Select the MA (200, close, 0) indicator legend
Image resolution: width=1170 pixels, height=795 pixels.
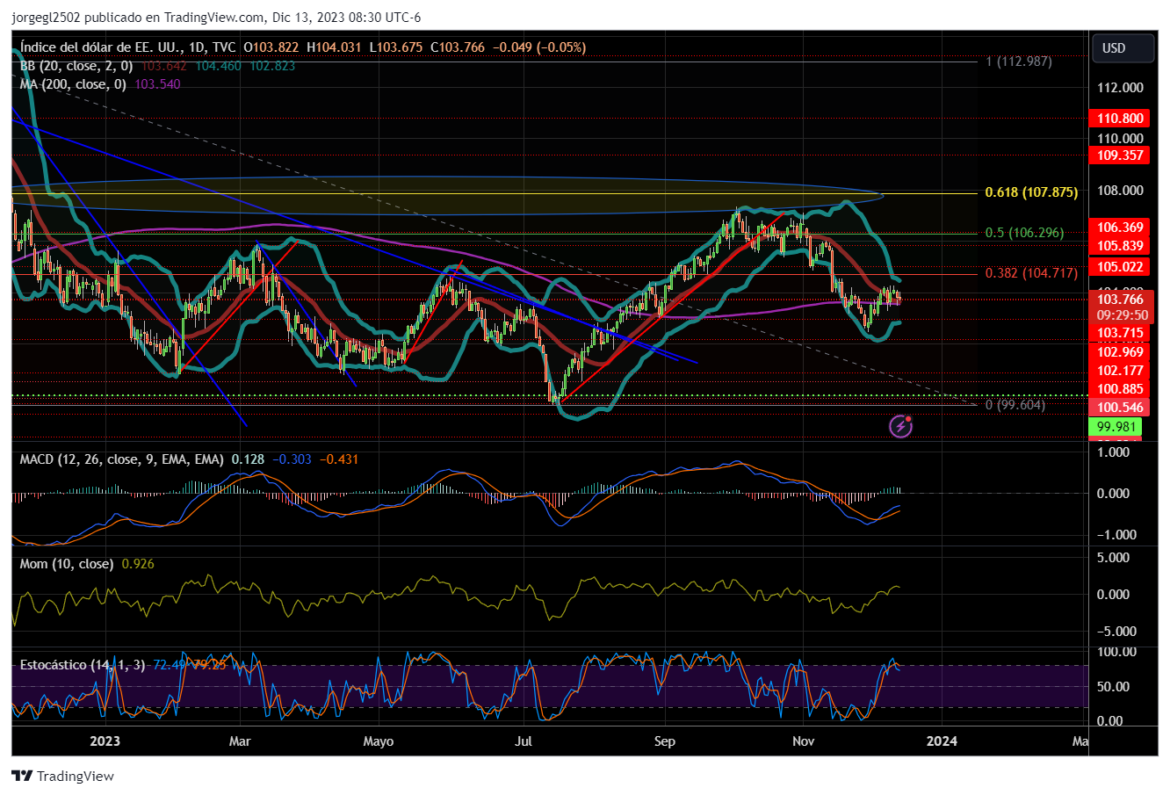coord(72,84)
